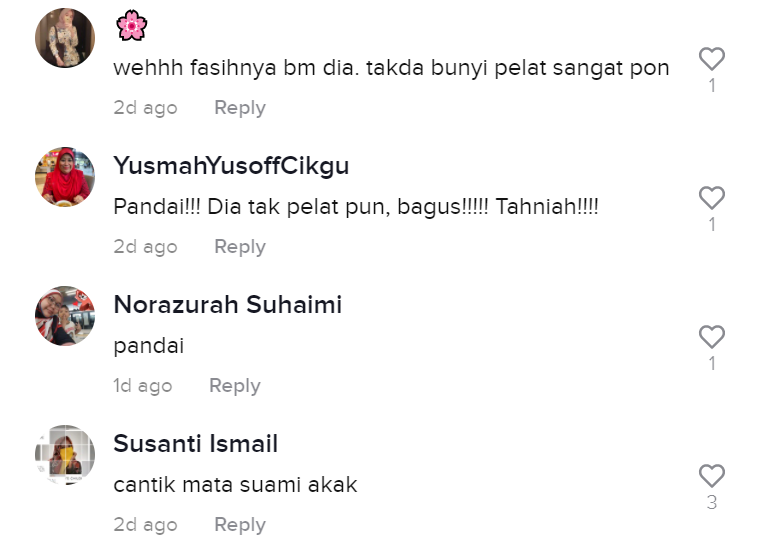Click the 'Pandai!!! Dia tak pelat pun' comment text
The image size is (771, 537).
coord(355,208)
